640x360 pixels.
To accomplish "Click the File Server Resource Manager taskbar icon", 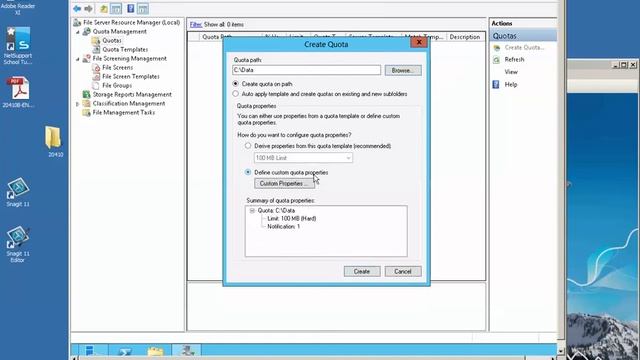I will 187,350.
